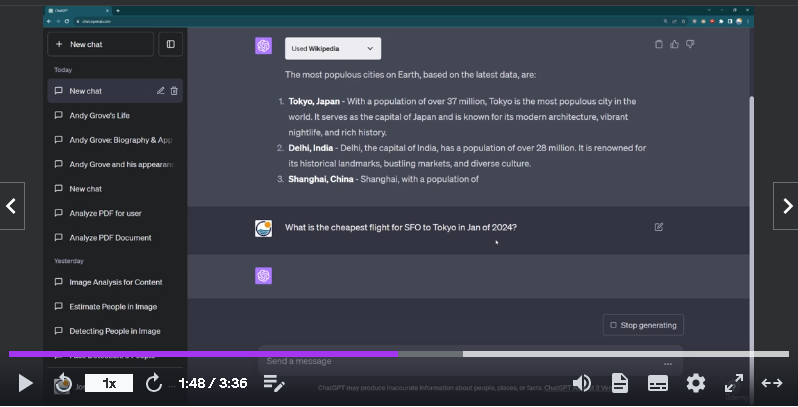Copy the response with clipboard icon
Screen dimensions: 798x407
point(659,44)
